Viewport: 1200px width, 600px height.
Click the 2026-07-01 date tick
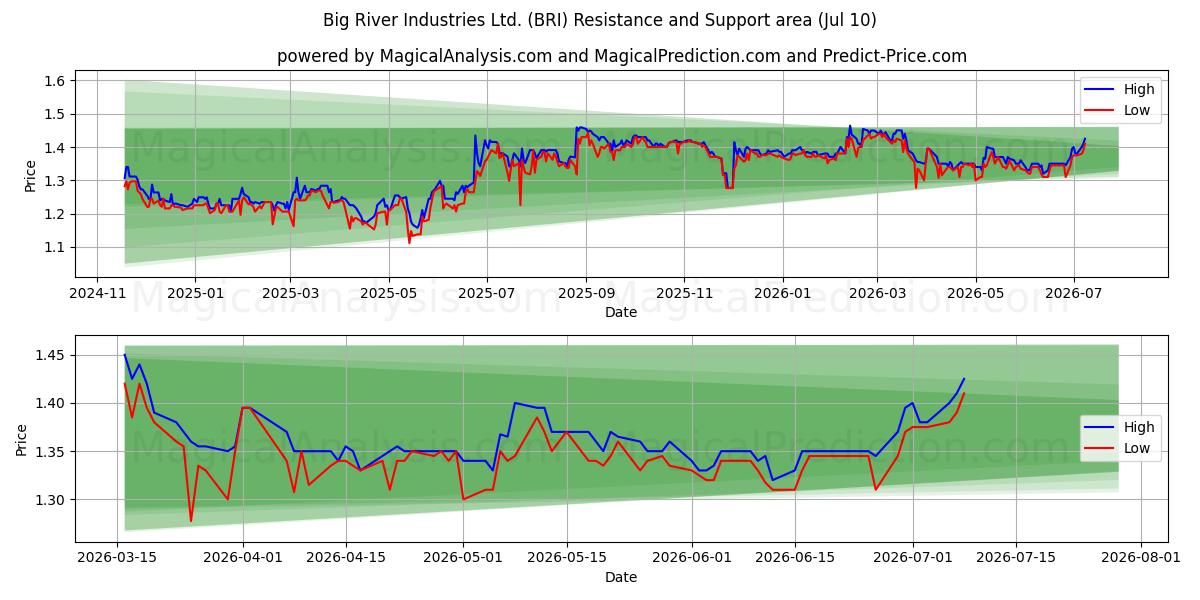pyautogui.click(x=913, y=559)
